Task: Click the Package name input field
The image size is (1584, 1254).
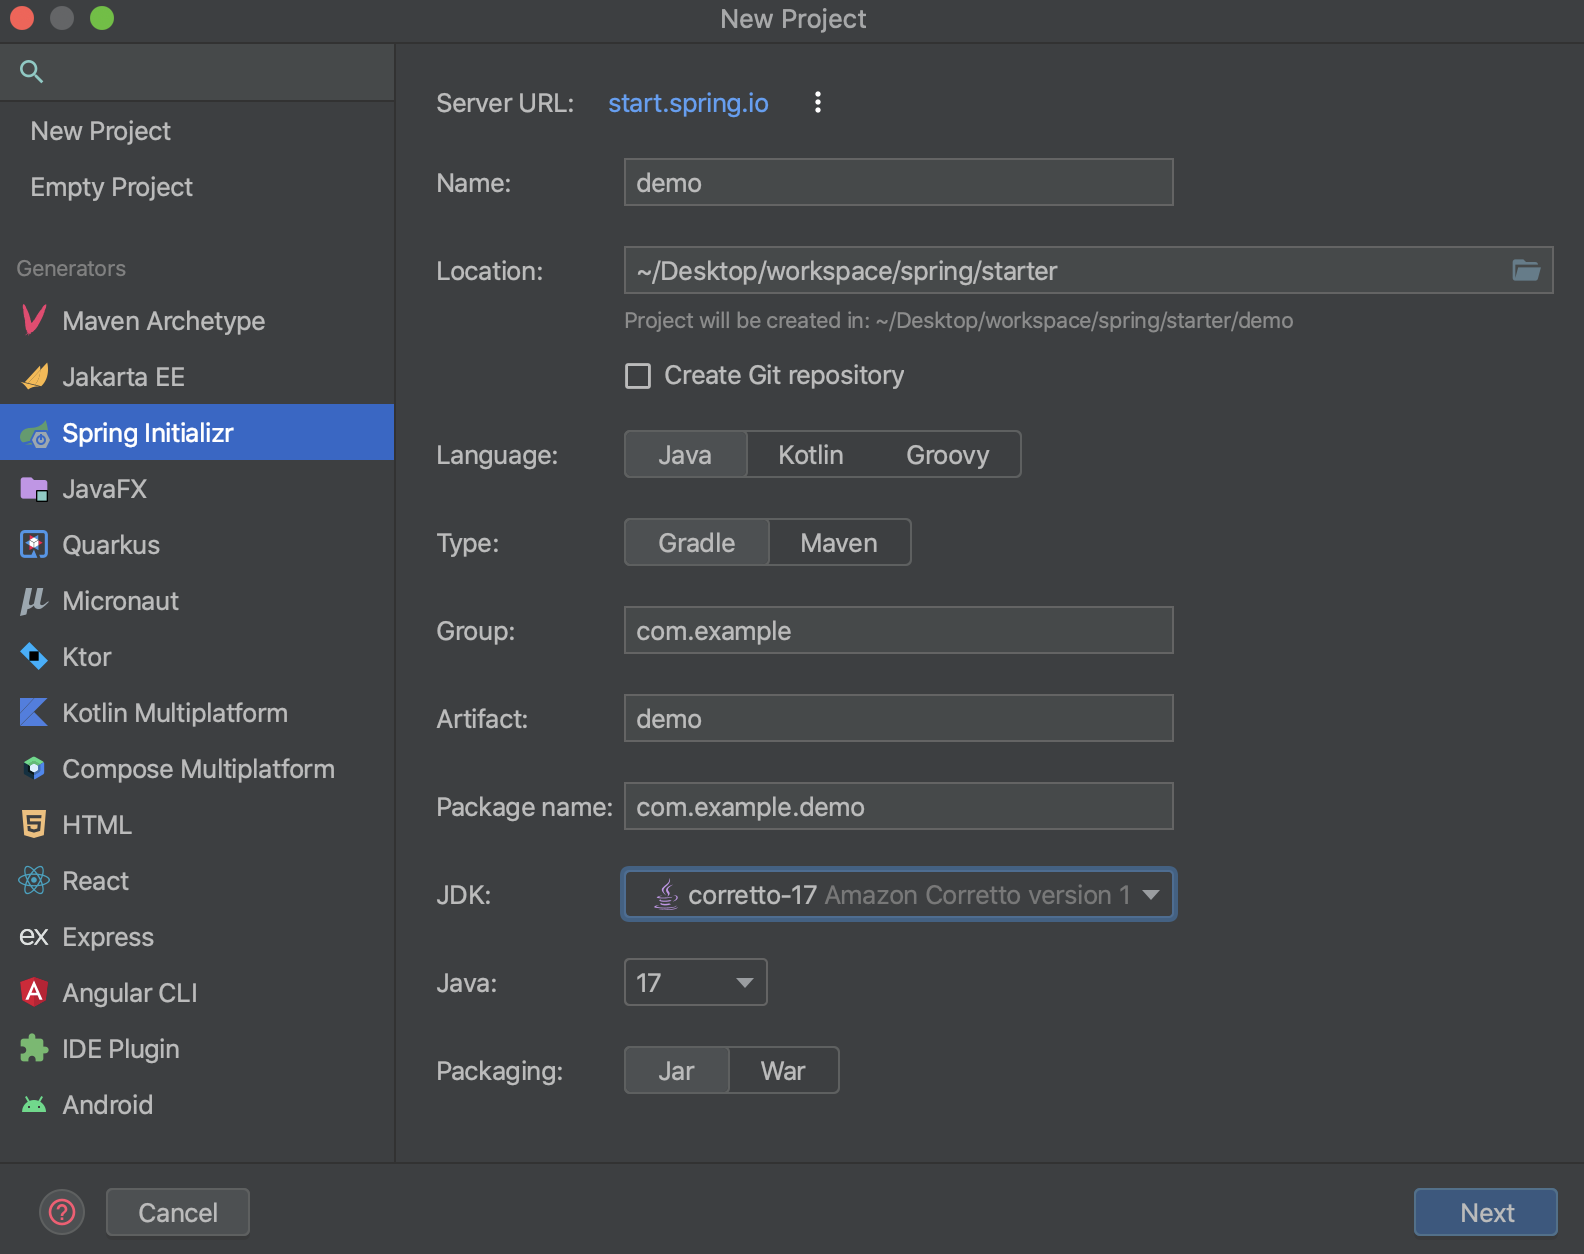Action: coord(898,806)
